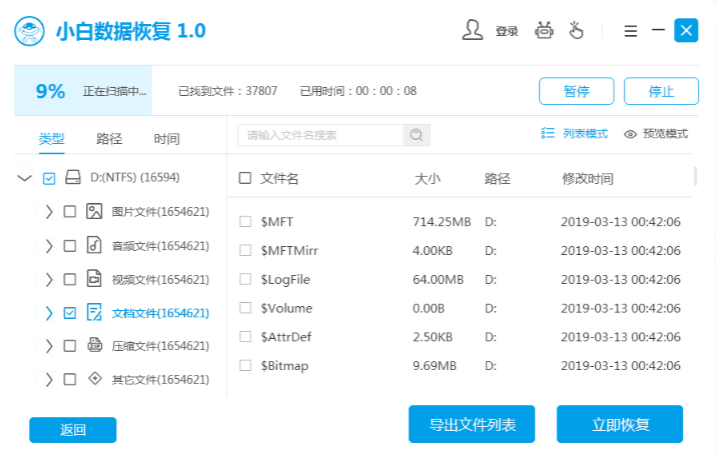716x453 pixels.
Task: Switch to preview mode (预览模式) view
Action: tap(656, 134)
